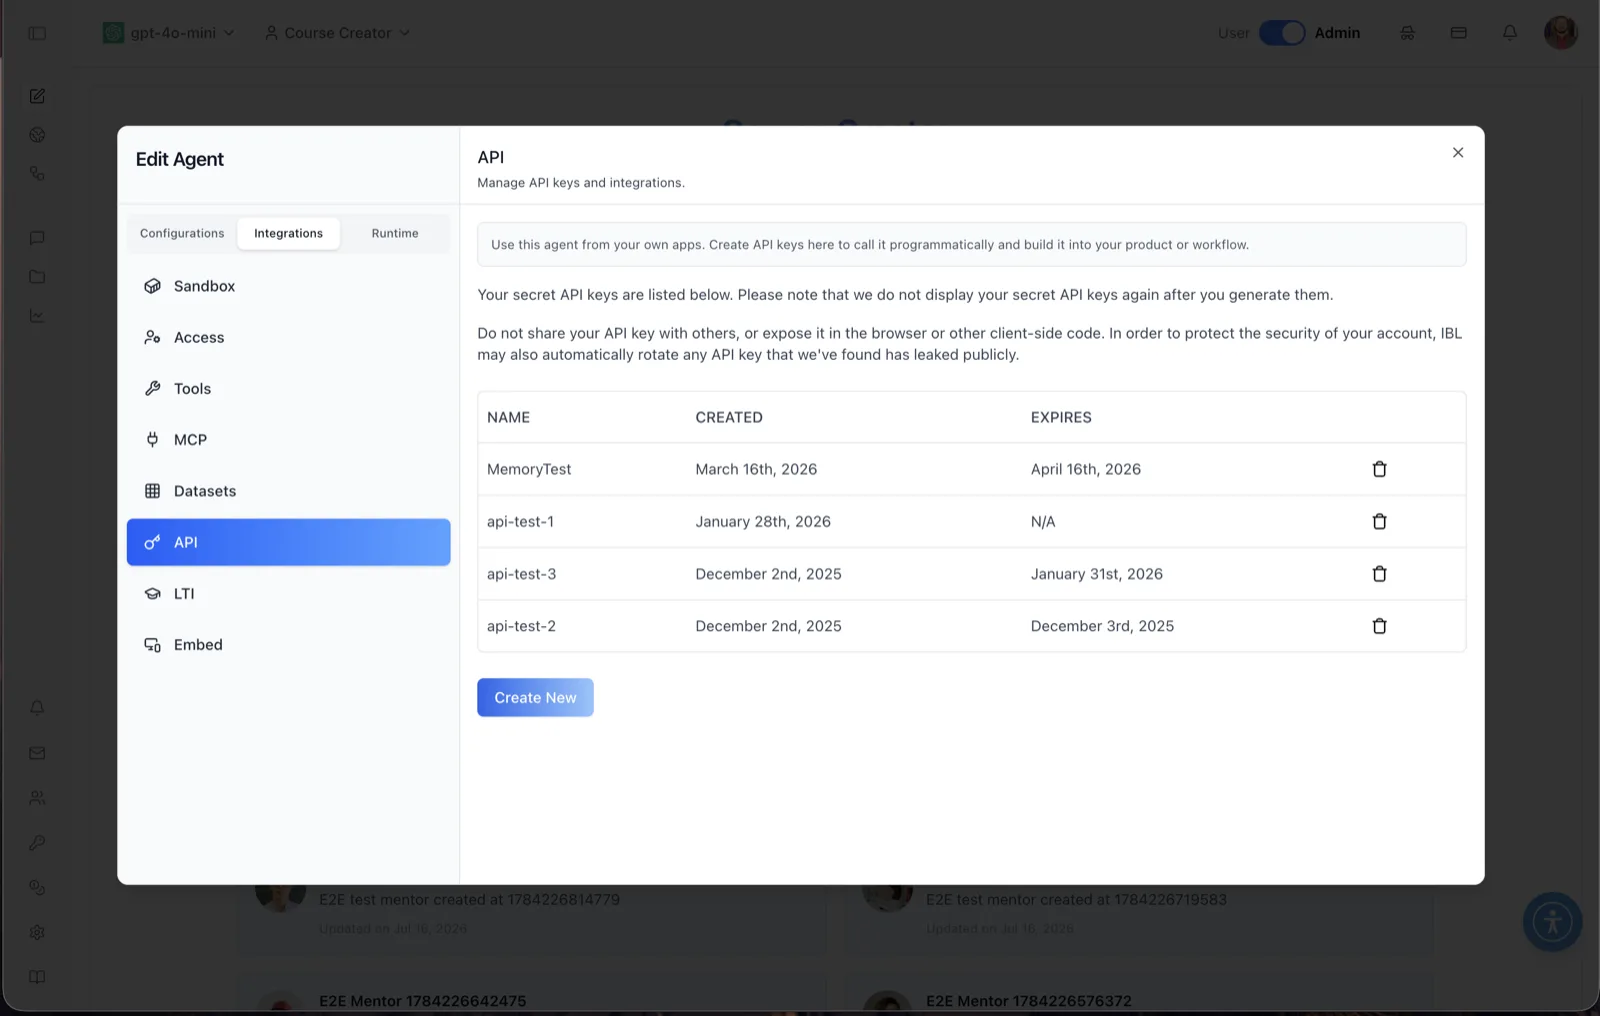1600x1016 pixels.
Task: Click the settings gear icon in left sidebar
Action: (37, 932)
